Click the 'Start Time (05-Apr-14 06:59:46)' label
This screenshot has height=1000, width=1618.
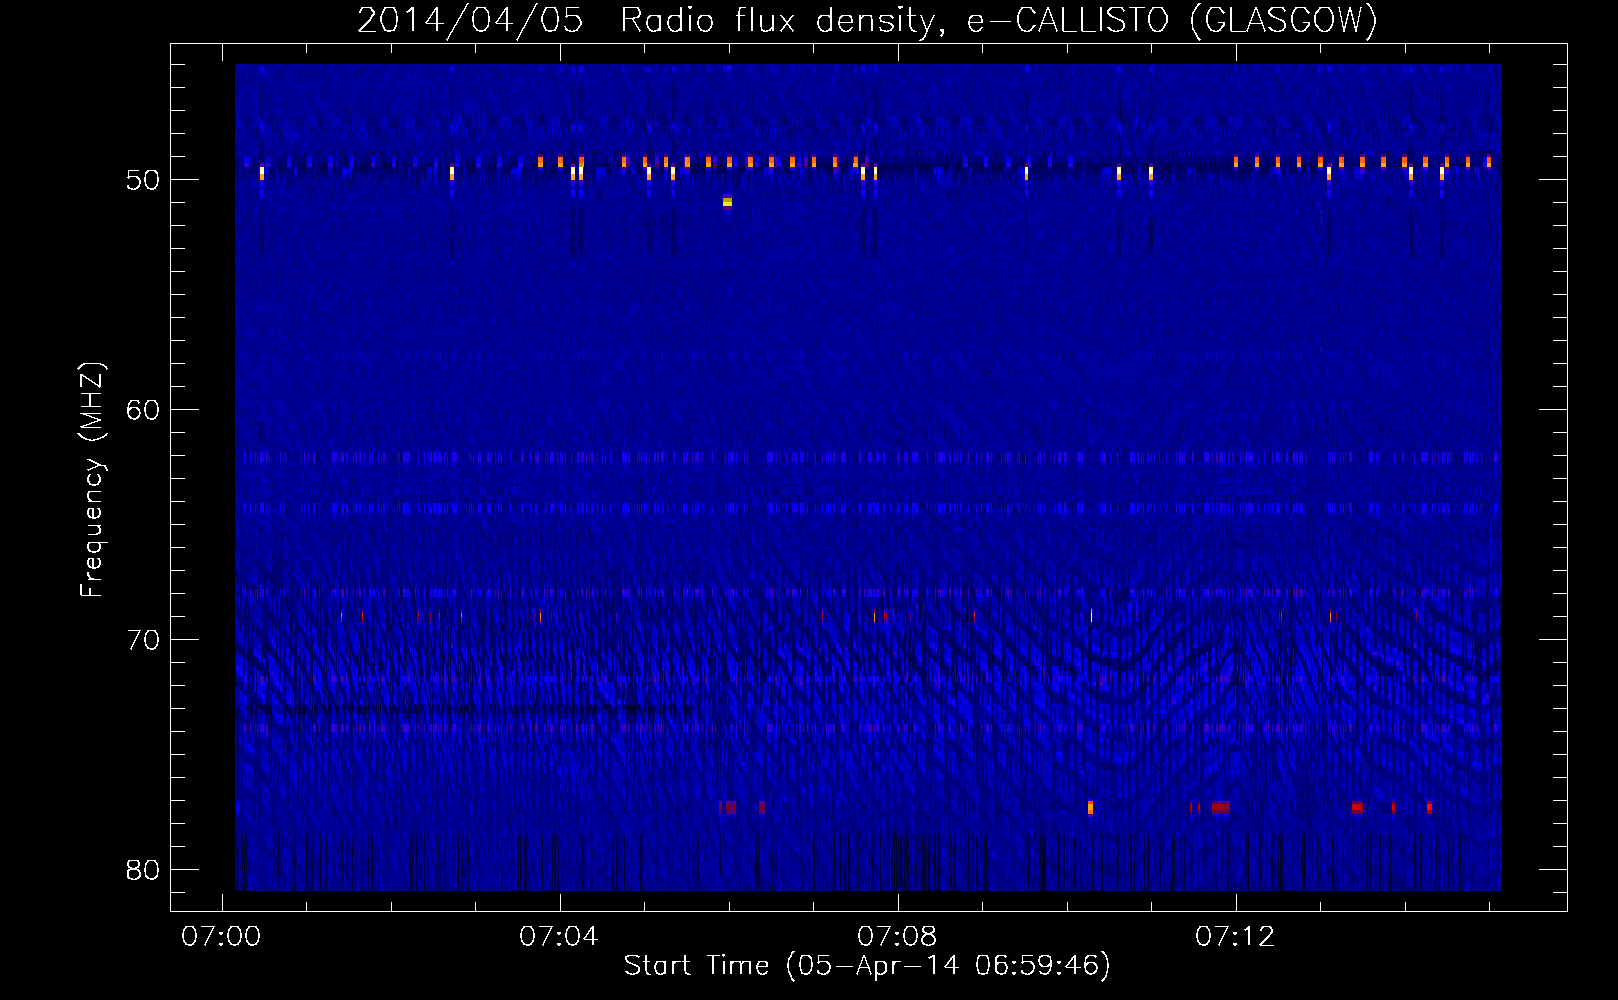point(867,965)
